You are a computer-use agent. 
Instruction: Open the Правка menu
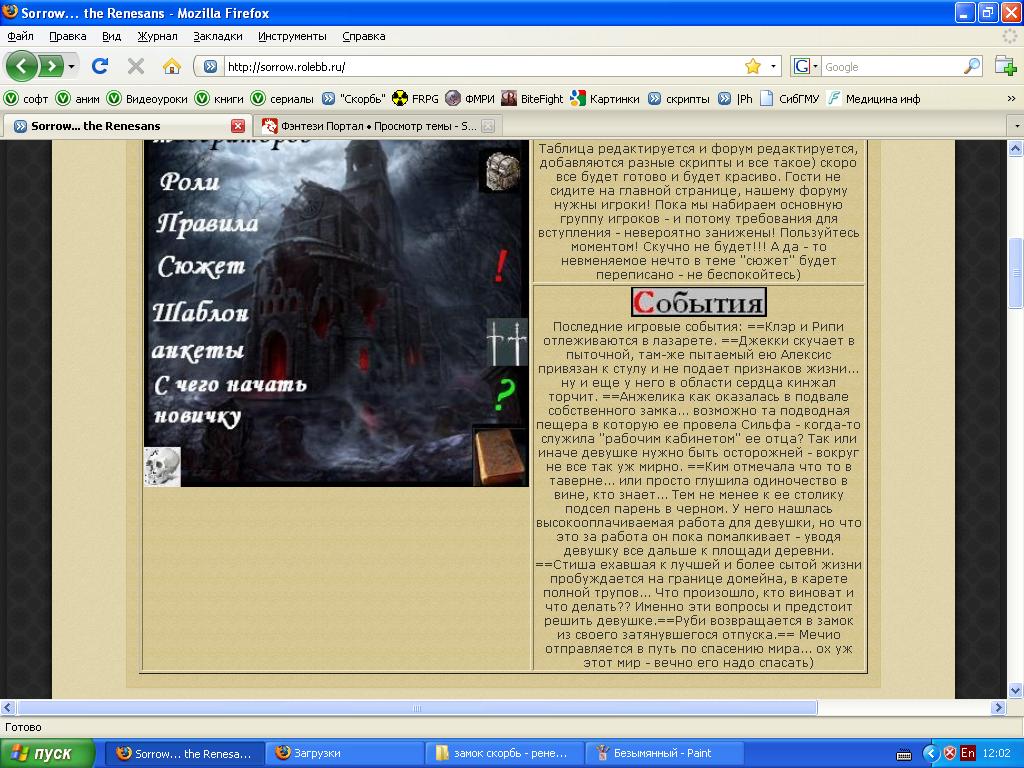coord(68,37)
